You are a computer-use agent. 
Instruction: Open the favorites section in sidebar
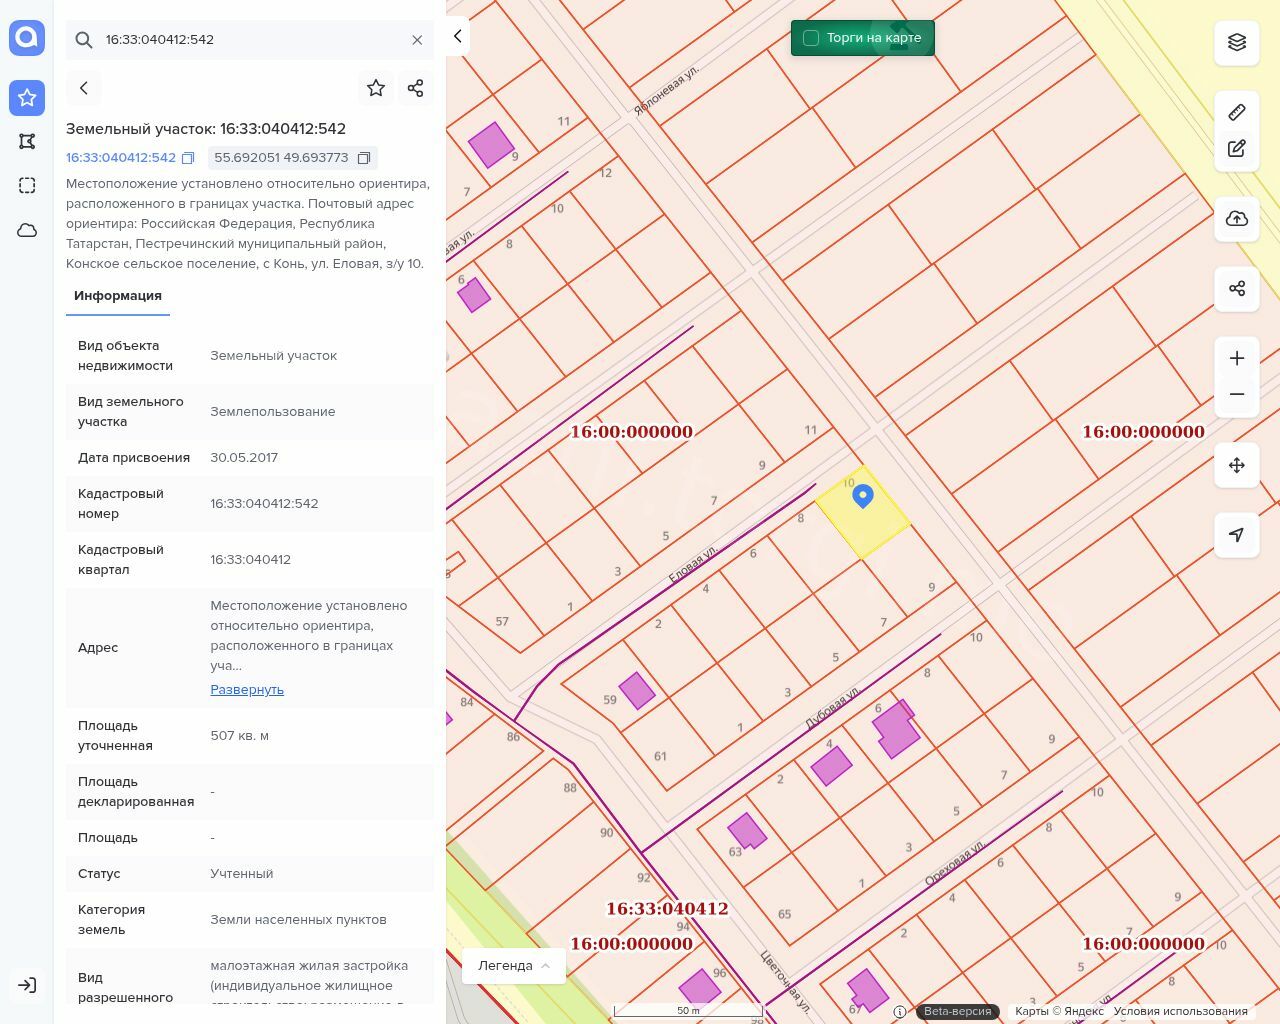click(27, 97)
